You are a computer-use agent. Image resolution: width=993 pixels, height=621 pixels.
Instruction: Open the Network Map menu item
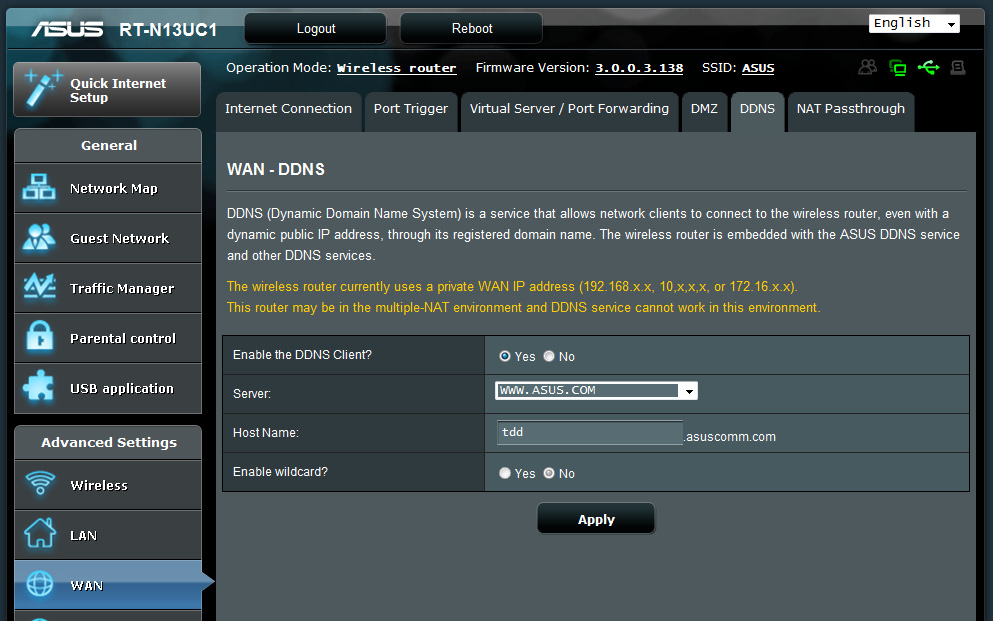(x=108, y=188)
